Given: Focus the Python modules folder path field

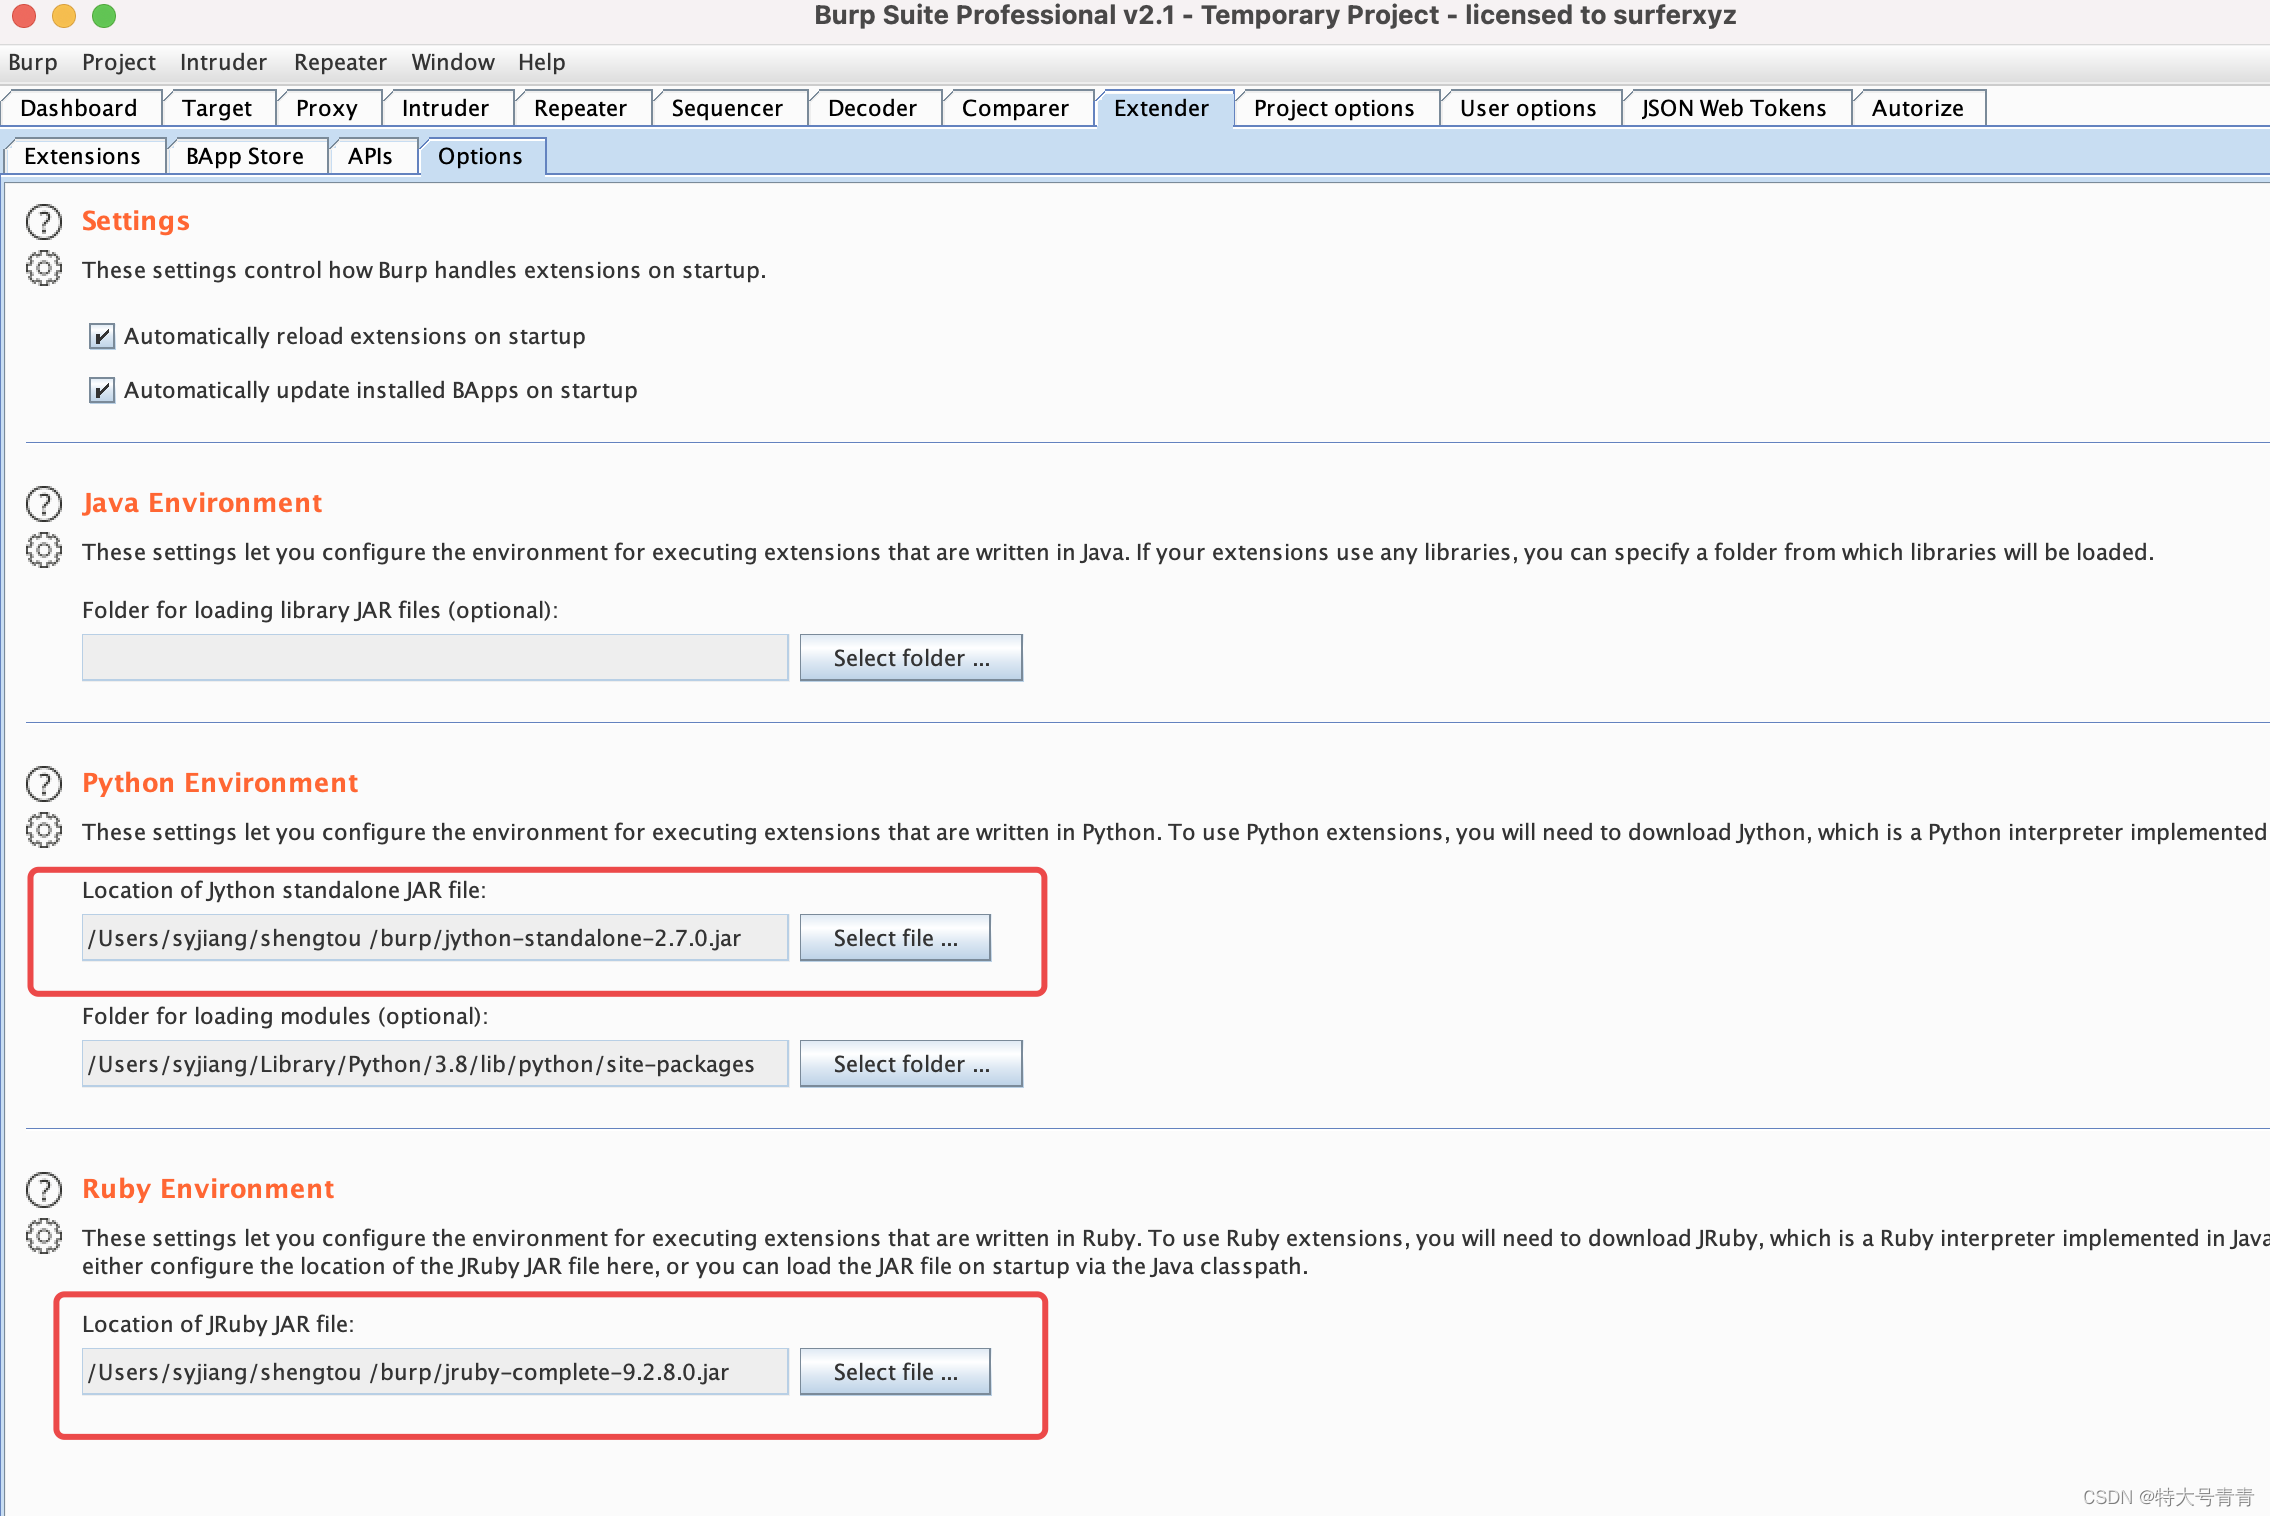Looking at the screenshot, I should (x=435, y=1064).
